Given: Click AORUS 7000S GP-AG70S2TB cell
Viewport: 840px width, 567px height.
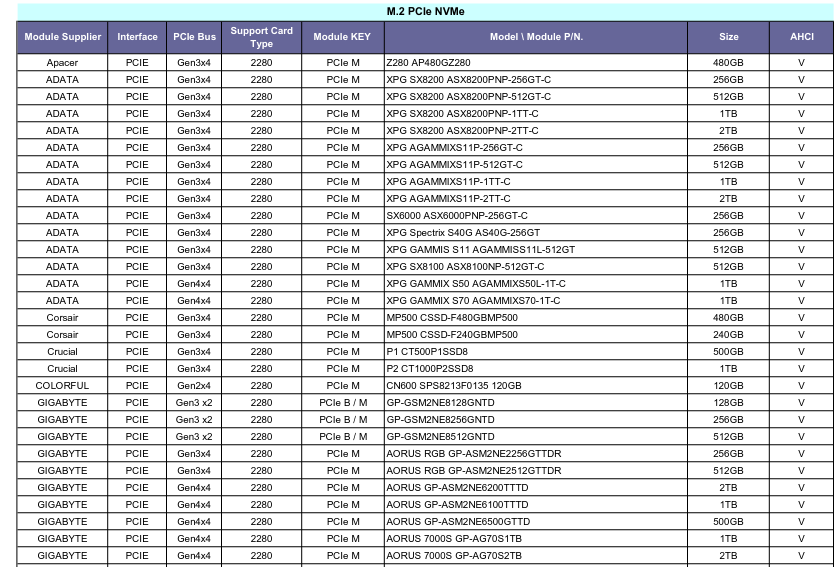Looking at the screenshot, I should 536,556.
